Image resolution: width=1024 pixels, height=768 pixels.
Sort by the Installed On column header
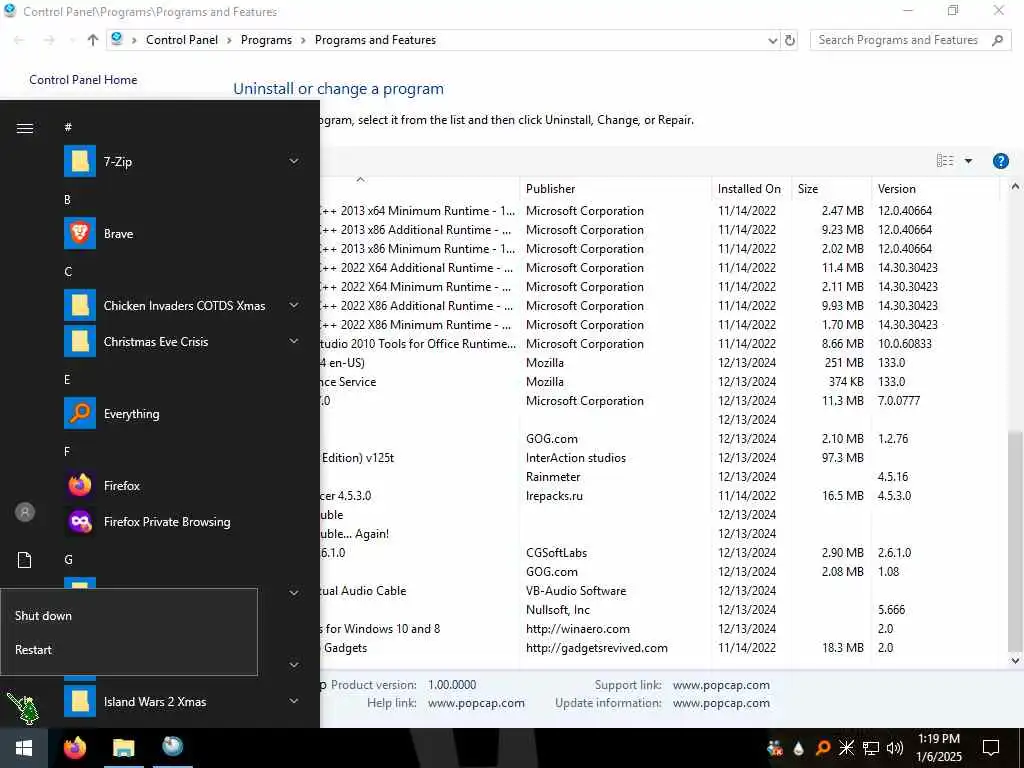[x=751, y=189]
